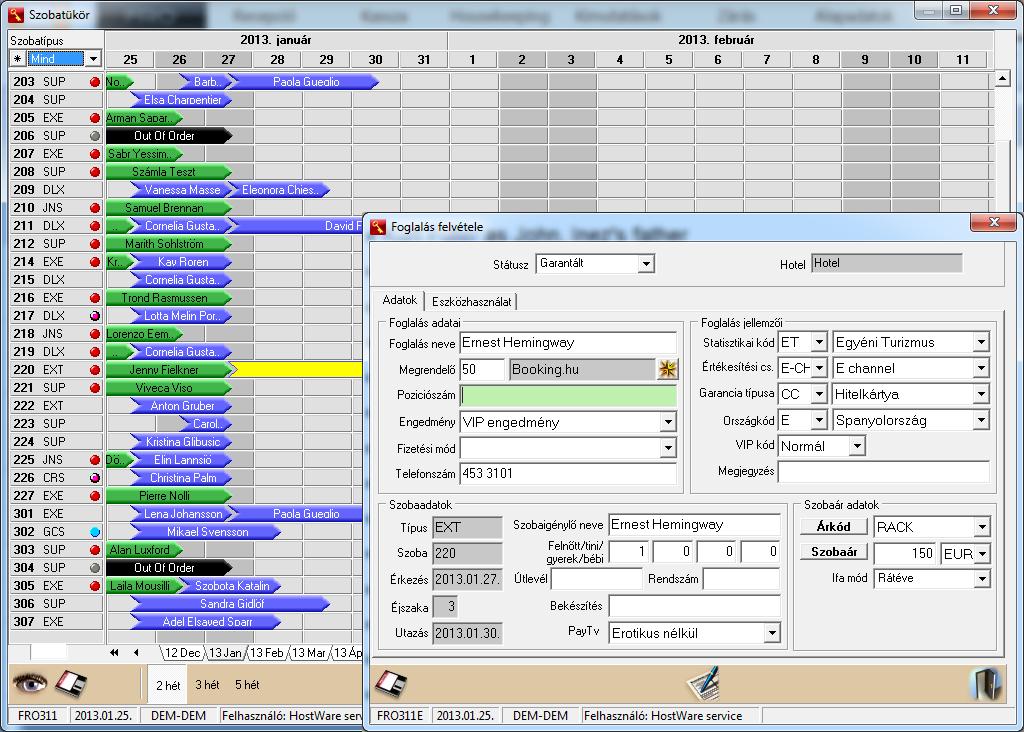Click the asterisk button beside the Mind dropdown
The width and height of the screenshot is (1024, 732).
(x=18, y=59)
